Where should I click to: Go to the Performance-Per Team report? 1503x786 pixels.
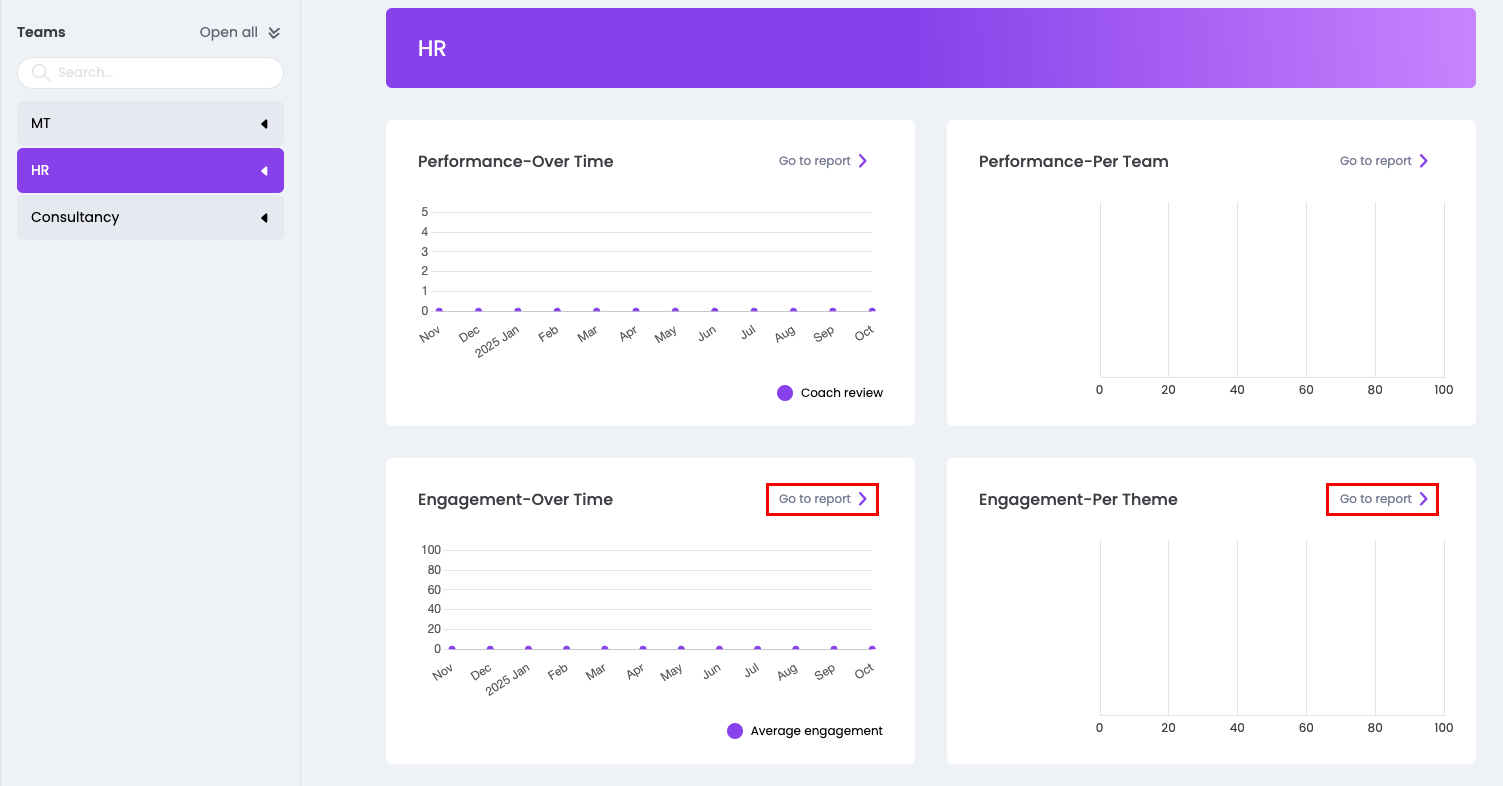click(1376, 161)
